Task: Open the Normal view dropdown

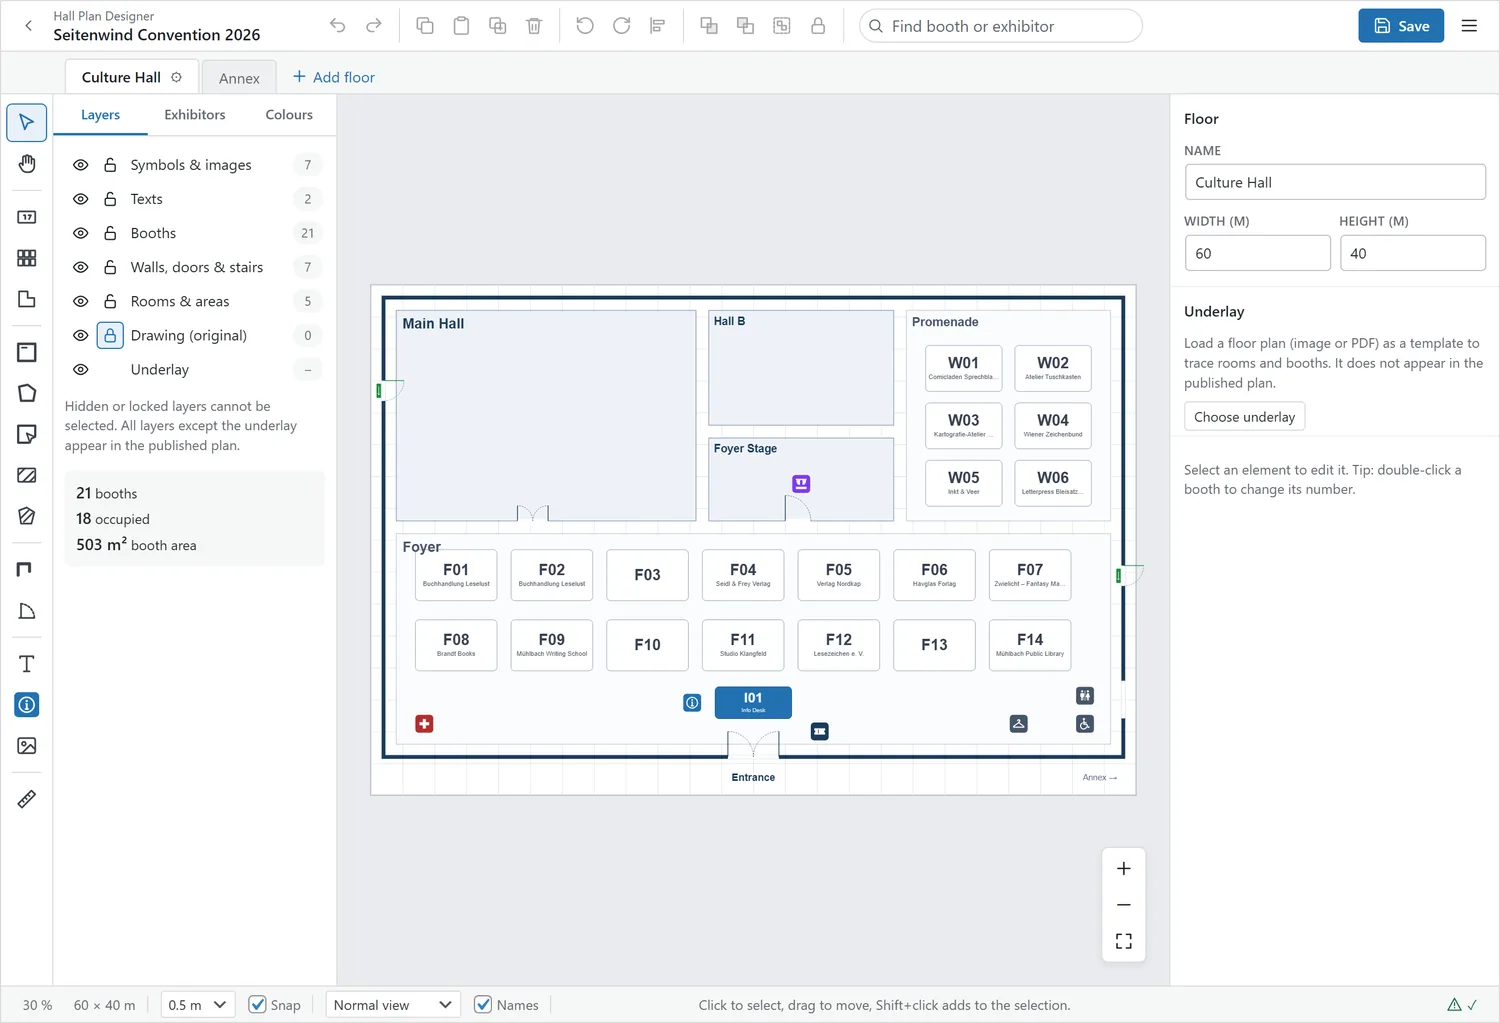Action: (x=392, y=1005)
